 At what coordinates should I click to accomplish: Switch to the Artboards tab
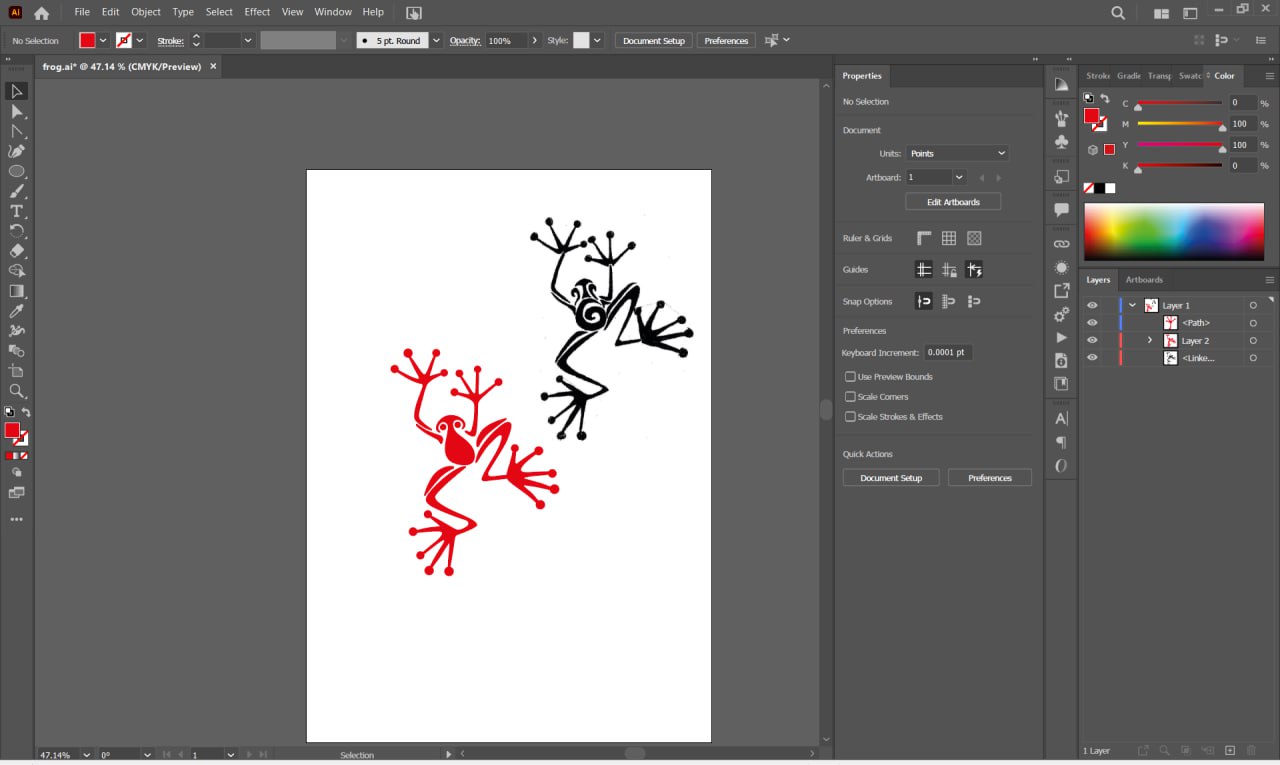click(1144, 280)
